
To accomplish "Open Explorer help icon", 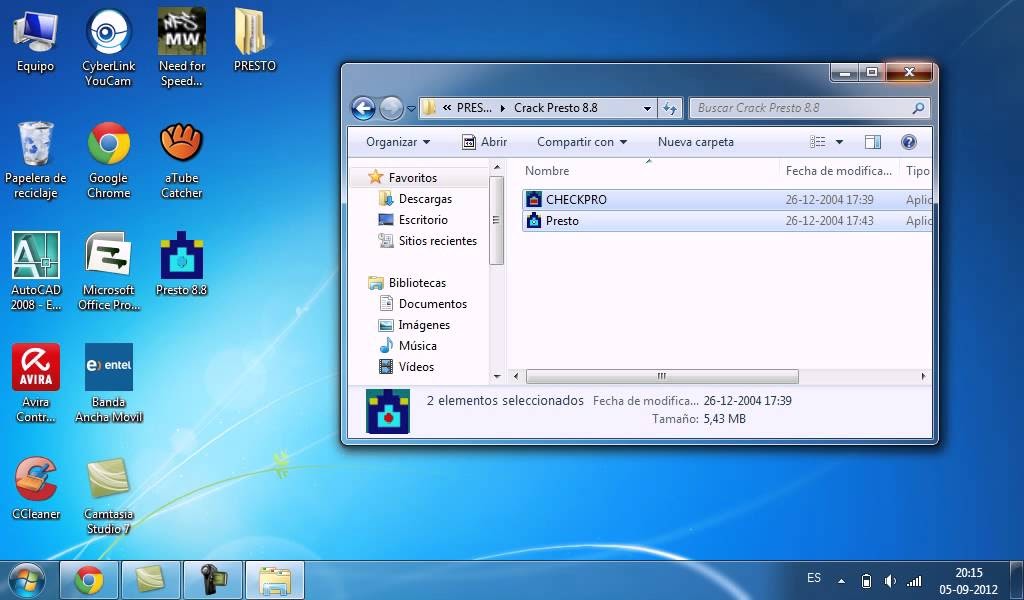I will (x=908, y=142).
